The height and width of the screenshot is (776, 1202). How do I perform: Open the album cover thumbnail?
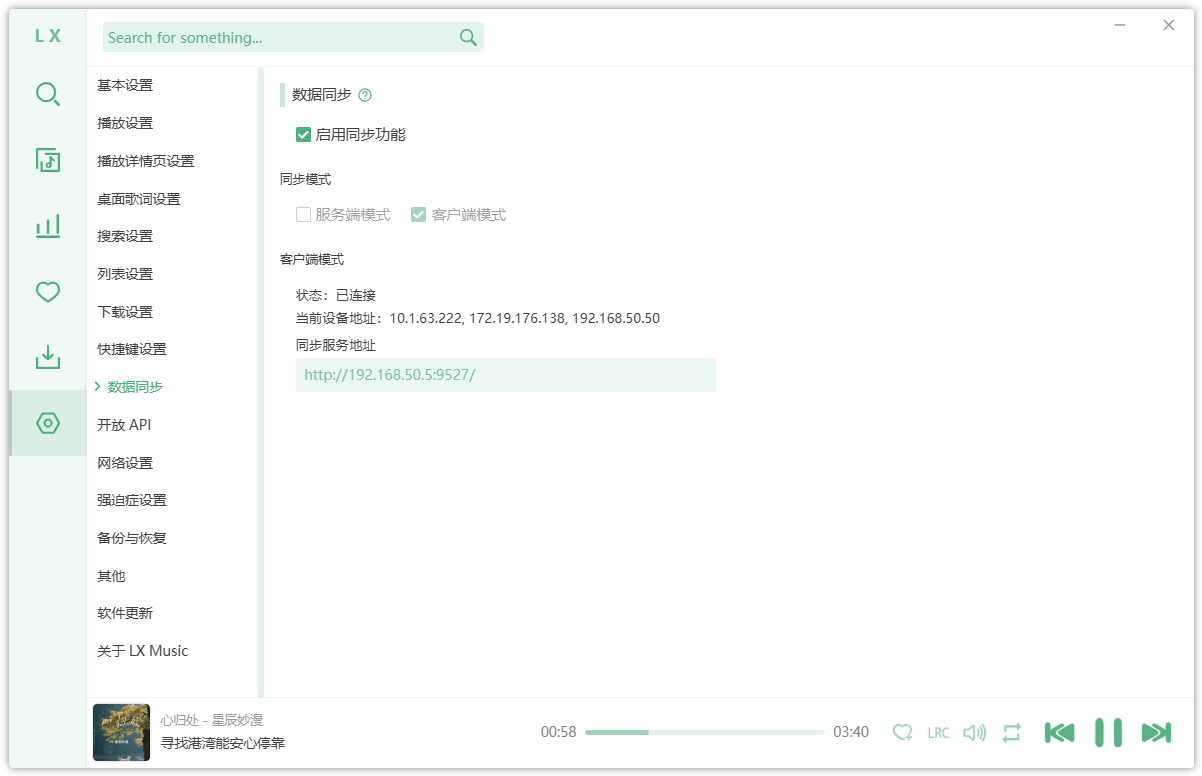121,732
